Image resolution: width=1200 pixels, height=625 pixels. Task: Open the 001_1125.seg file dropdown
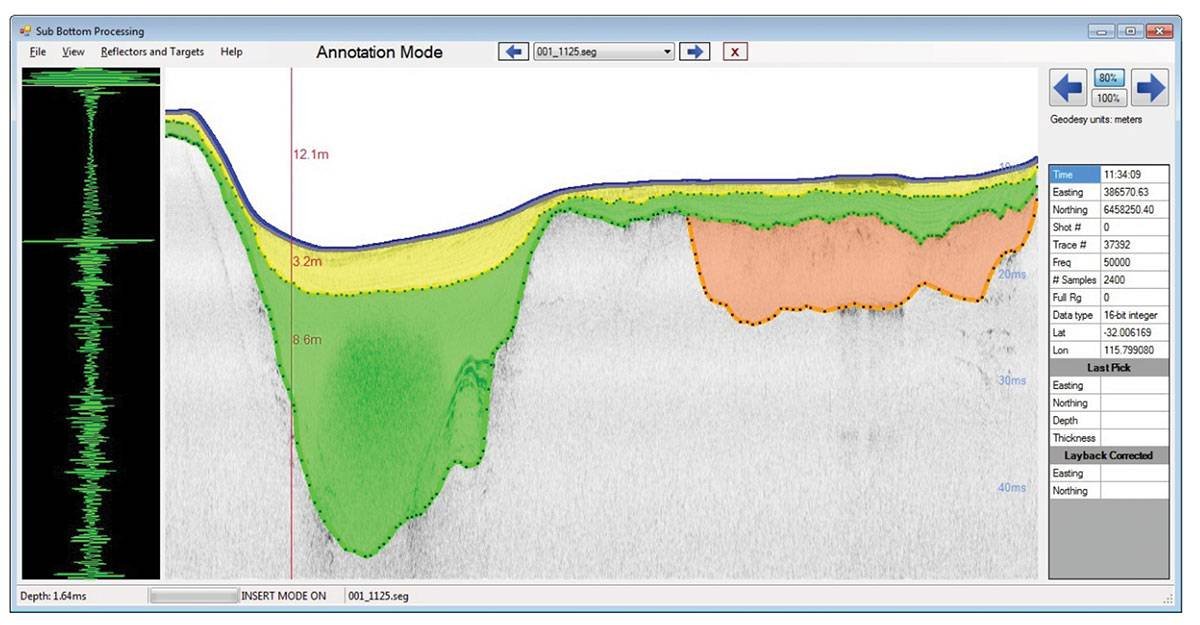[x=667, y=52]
